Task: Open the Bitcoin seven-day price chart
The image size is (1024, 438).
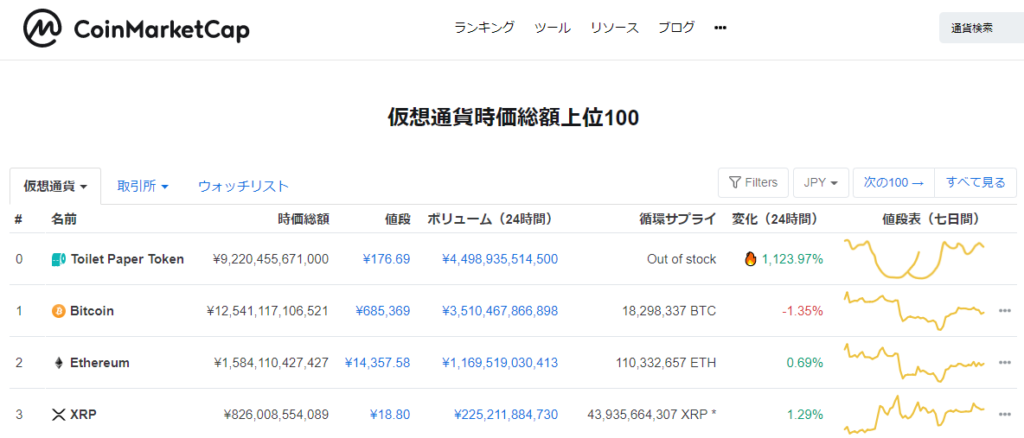Action: click(x=915, y=311)
